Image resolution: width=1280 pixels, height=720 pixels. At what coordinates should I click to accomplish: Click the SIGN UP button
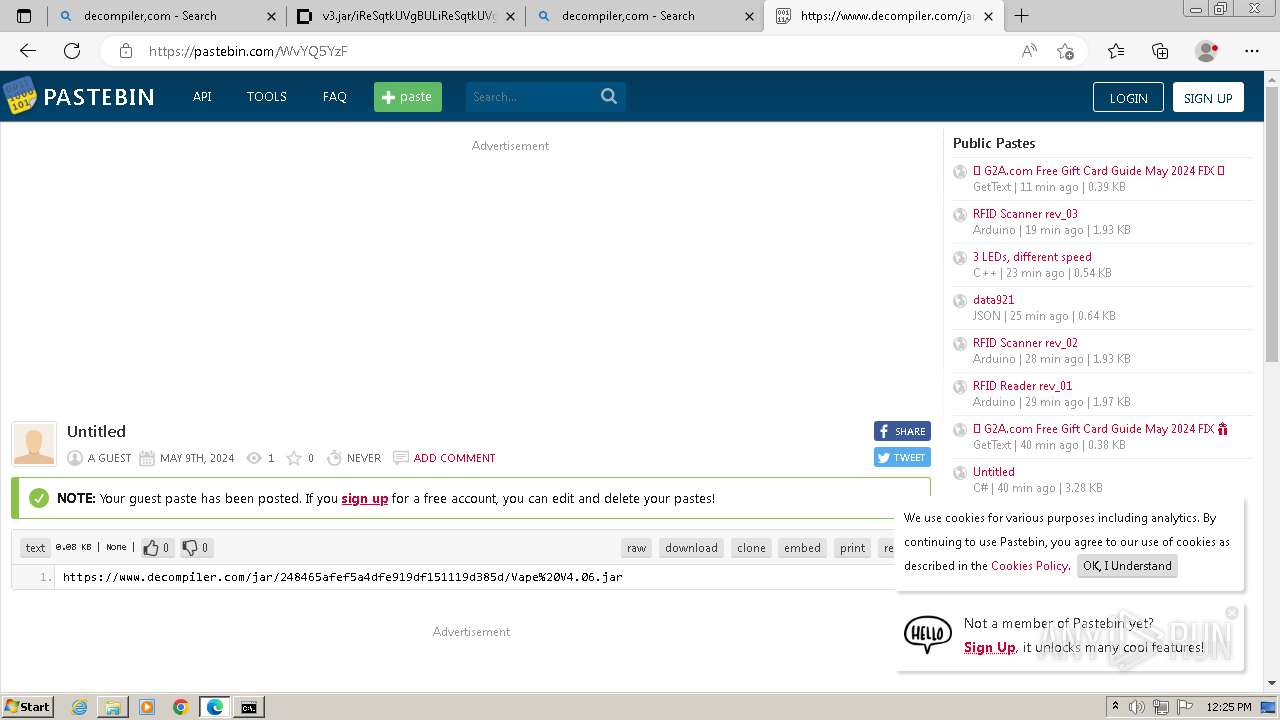point(1208,97)
